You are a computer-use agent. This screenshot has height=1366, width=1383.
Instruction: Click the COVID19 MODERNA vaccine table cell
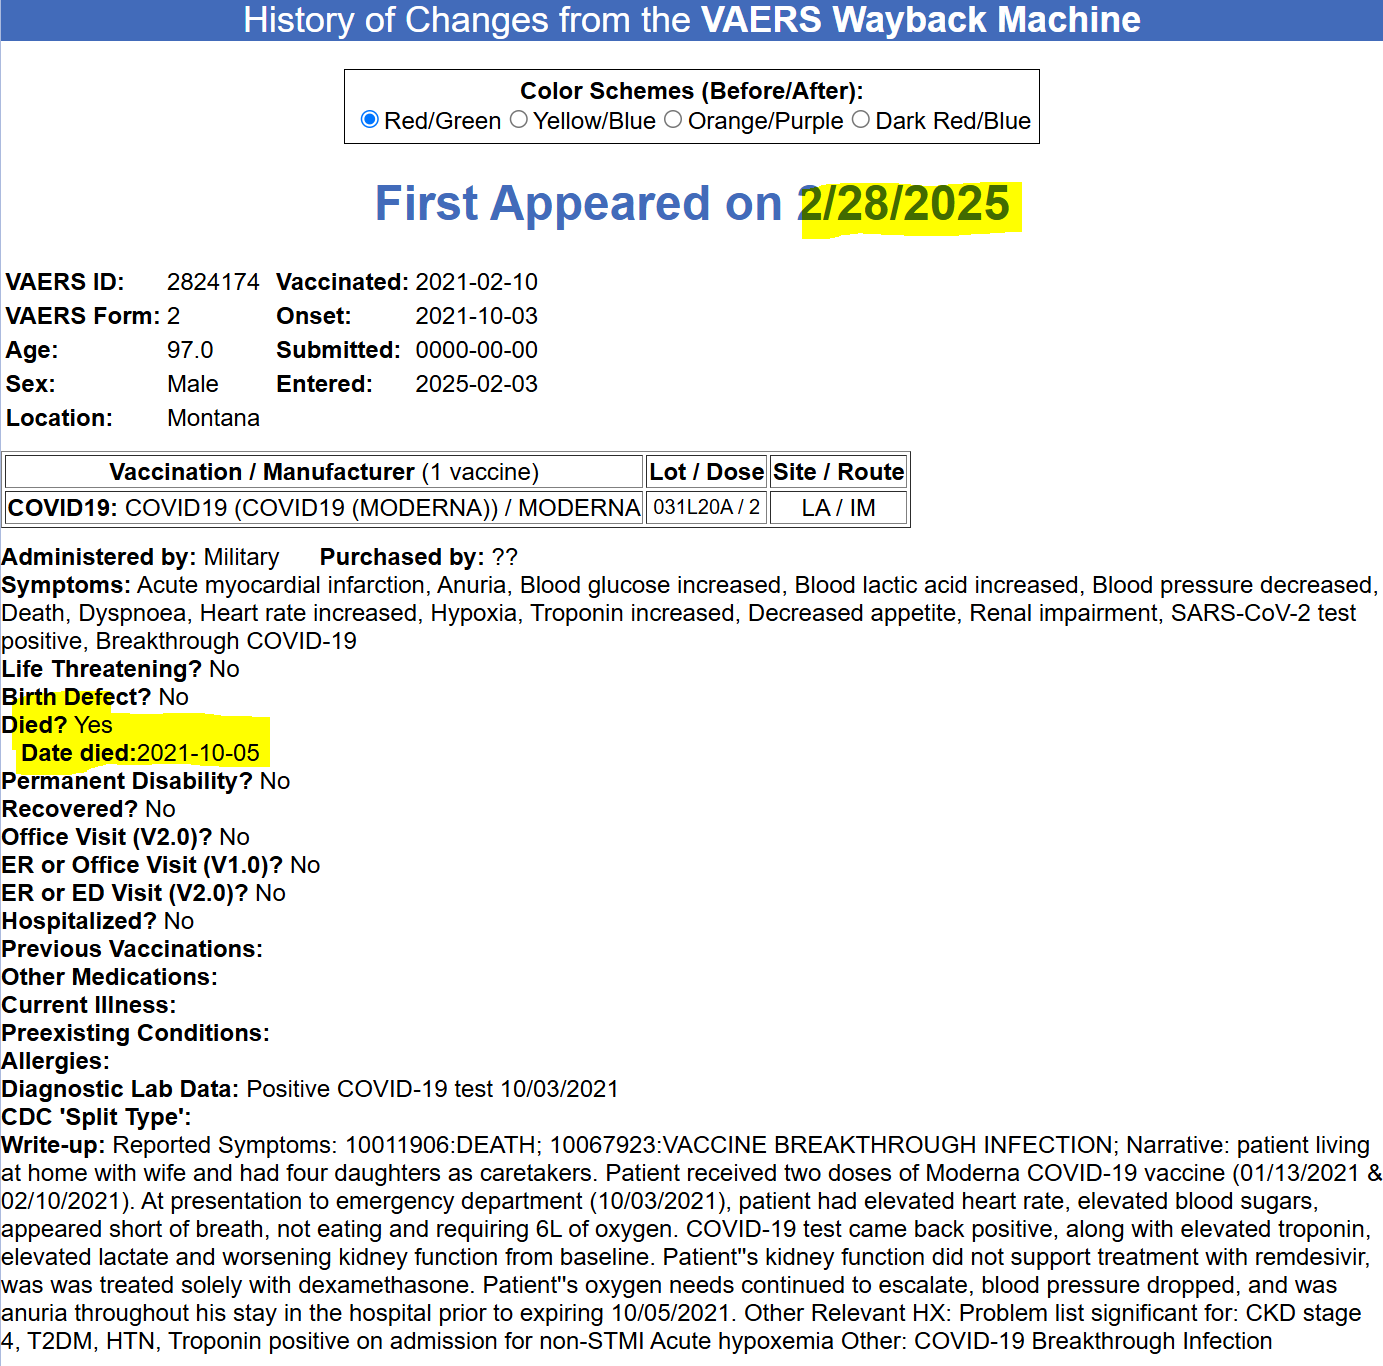click(324, 508)
